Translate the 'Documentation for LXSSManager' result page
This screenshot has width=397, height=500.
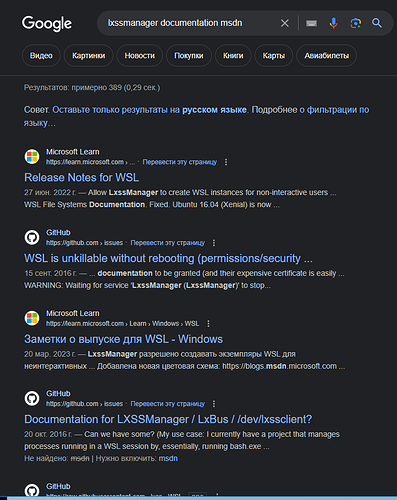click(x=168, y=404)
